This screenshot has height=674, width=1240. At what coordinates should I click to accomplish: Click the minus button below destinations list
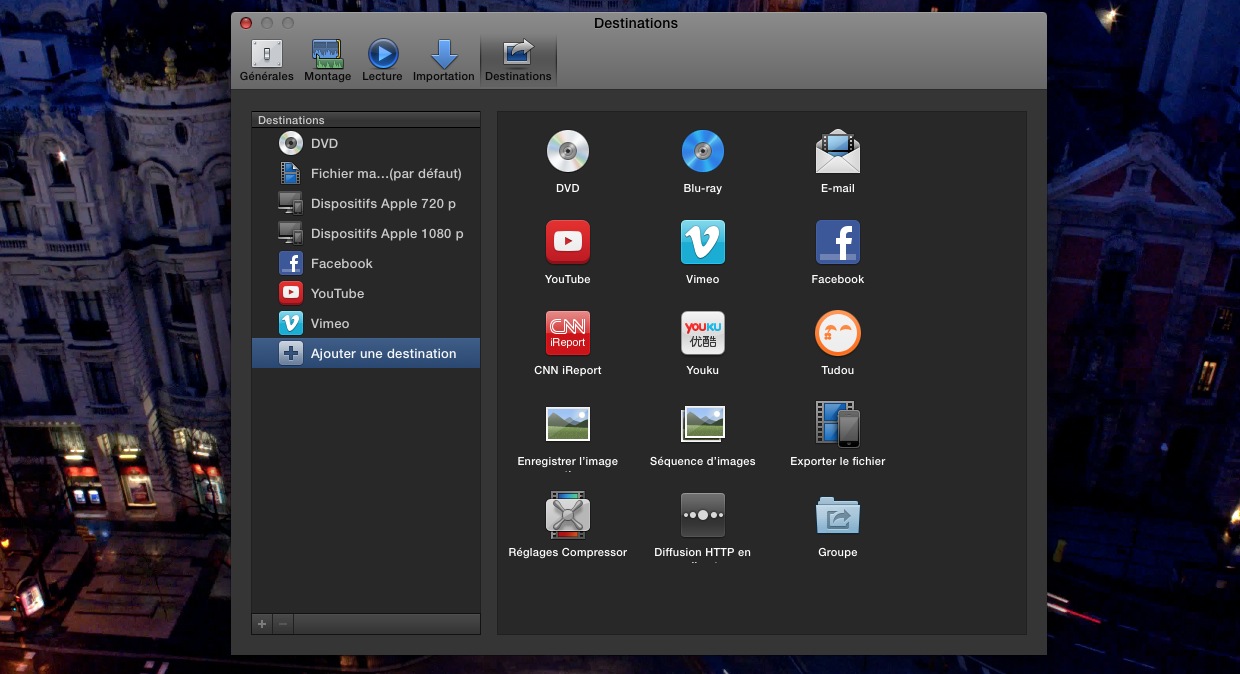283,624
